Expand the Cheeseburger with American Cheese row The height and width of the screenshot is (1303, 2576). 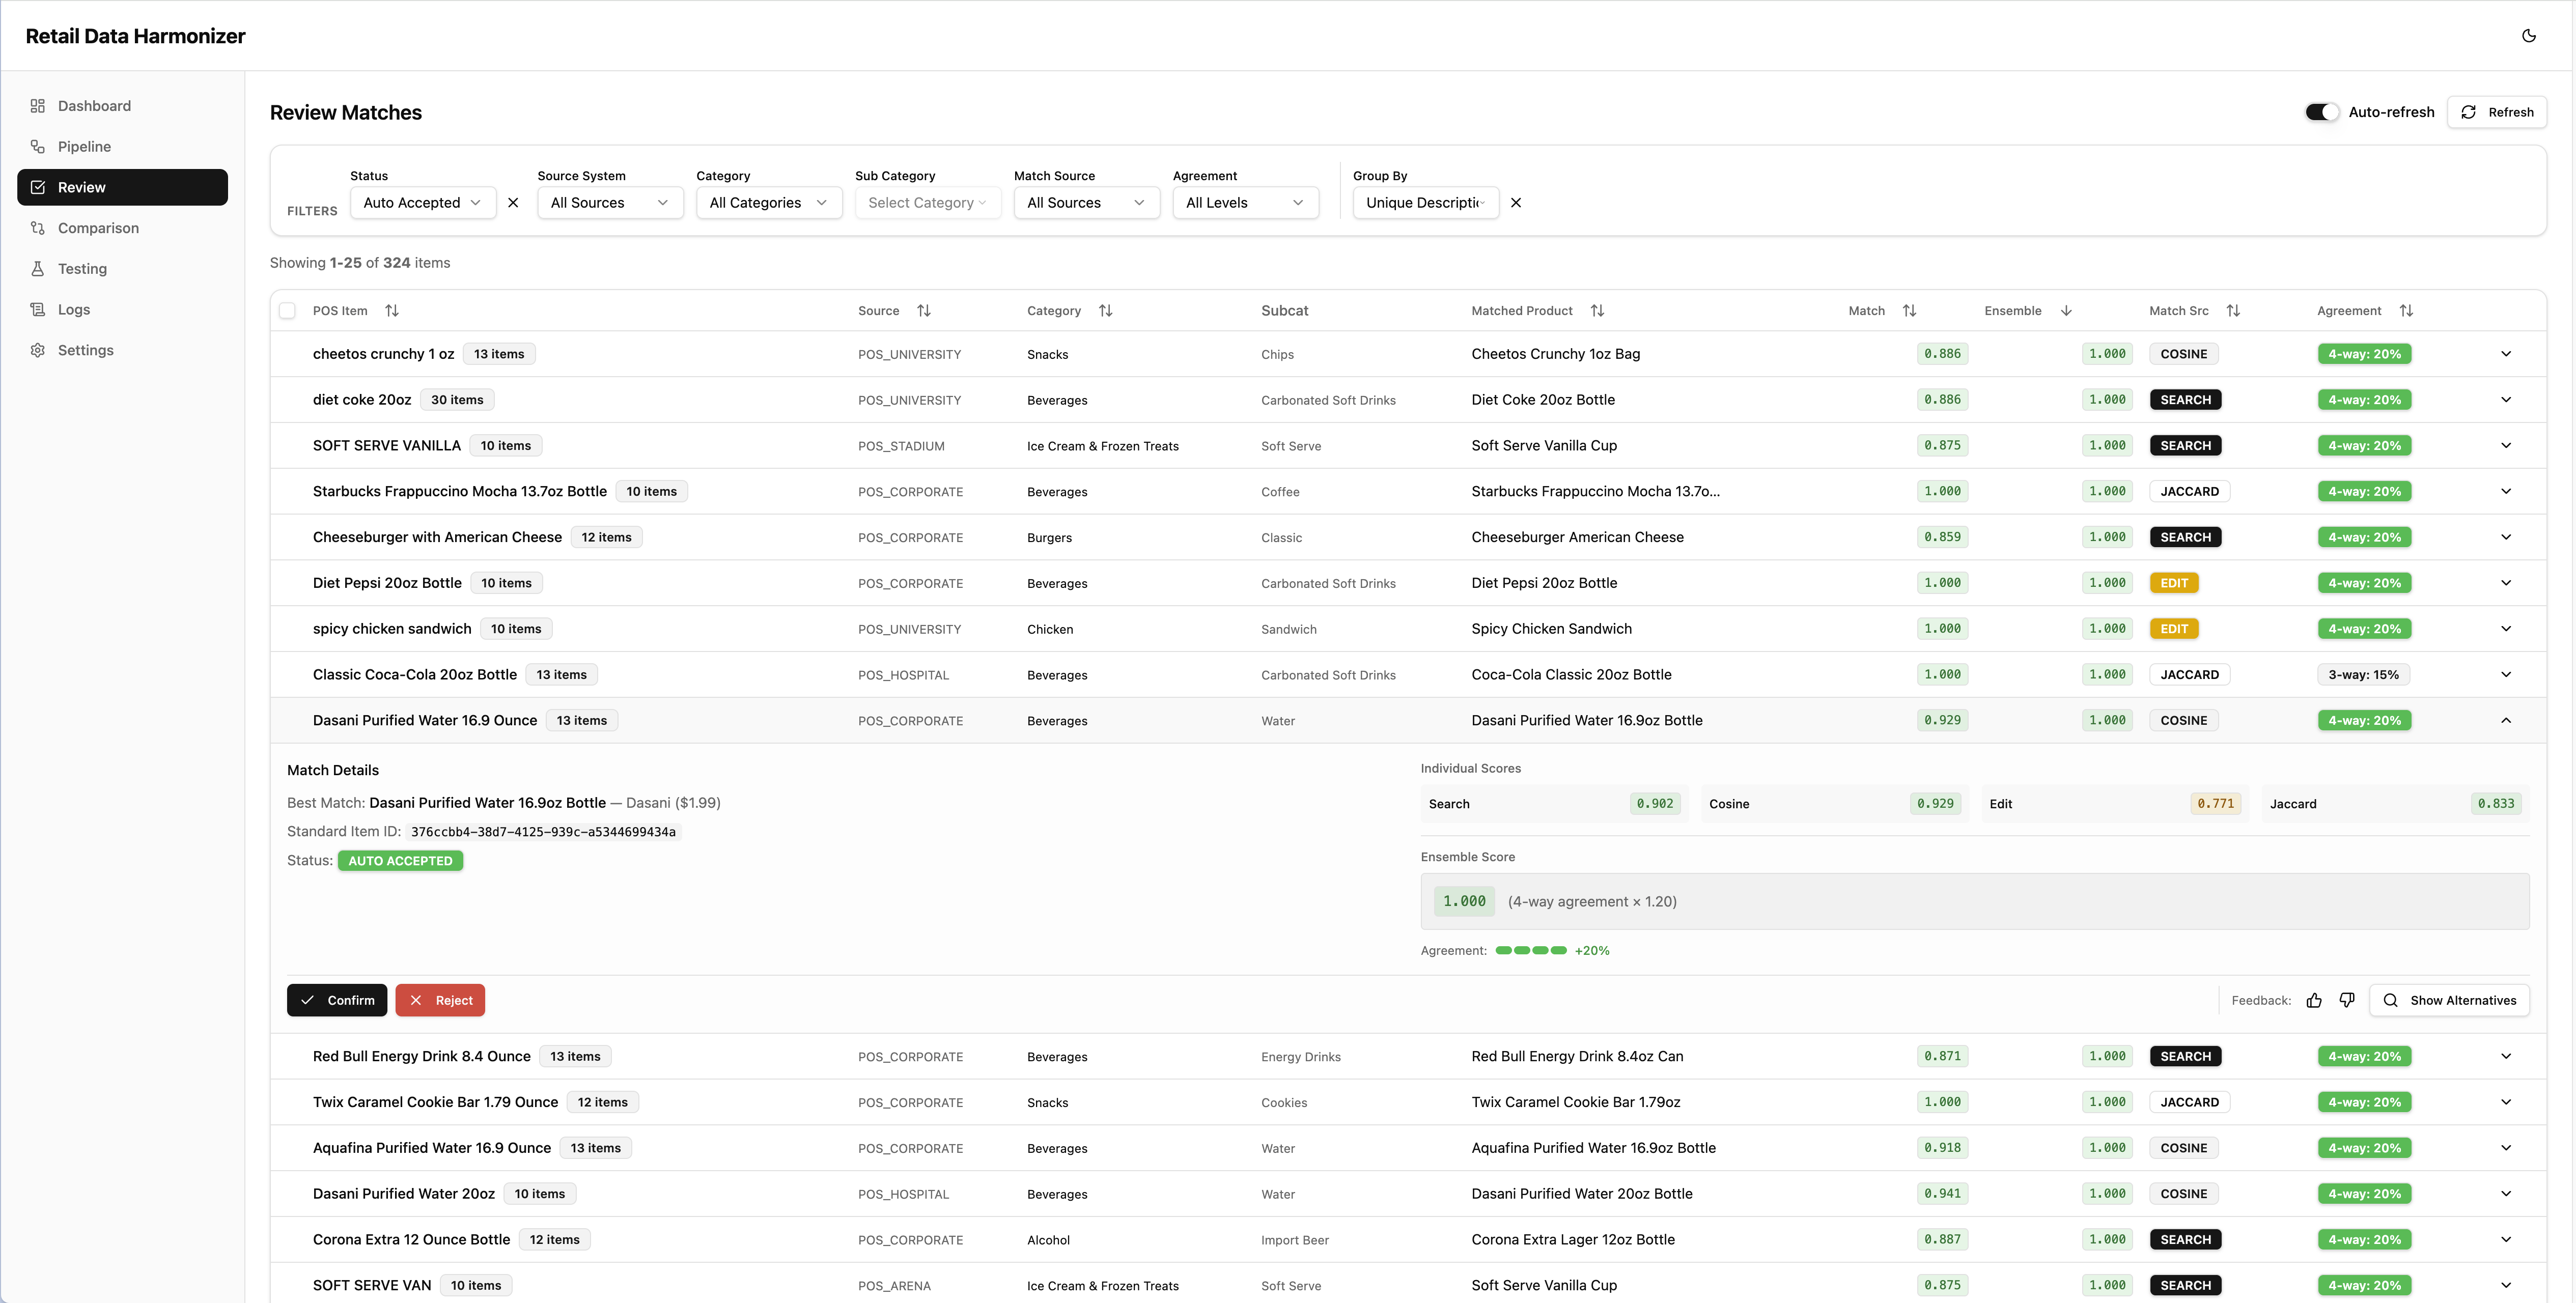coord(2506,537)
